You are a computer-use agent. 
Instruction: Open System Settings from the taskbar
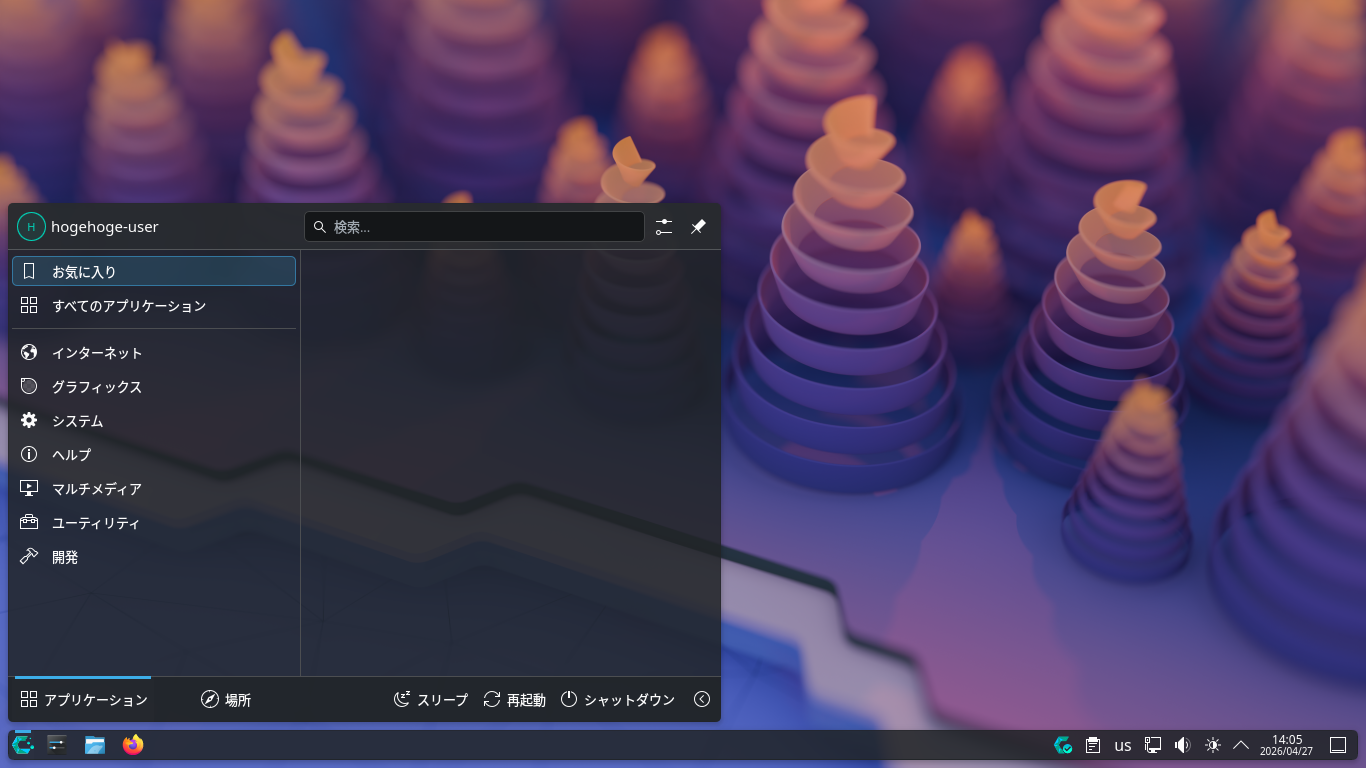click(x=56, y=744)
